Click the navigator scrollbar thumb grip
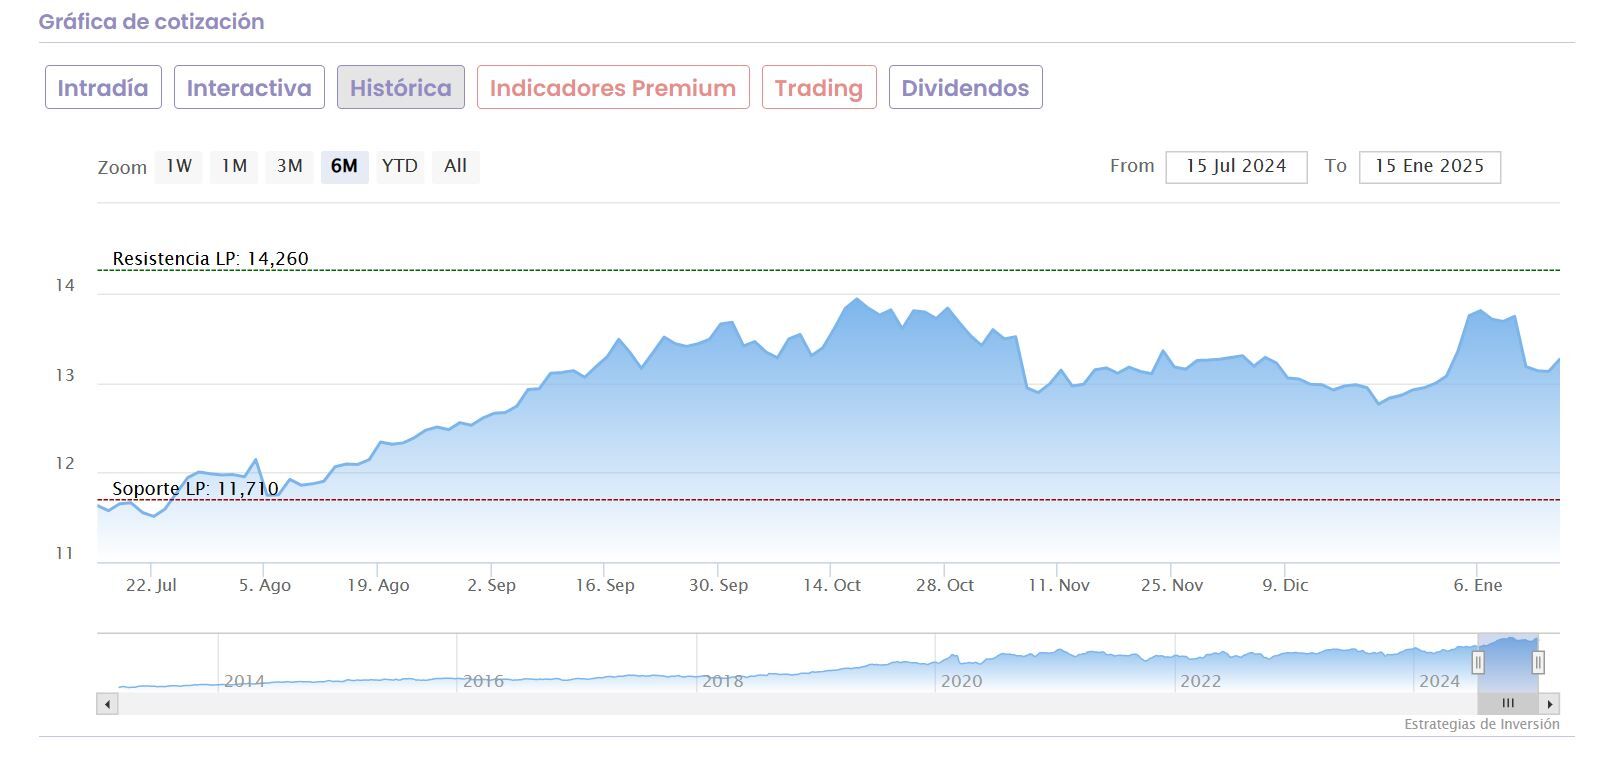 (1508, 704)
